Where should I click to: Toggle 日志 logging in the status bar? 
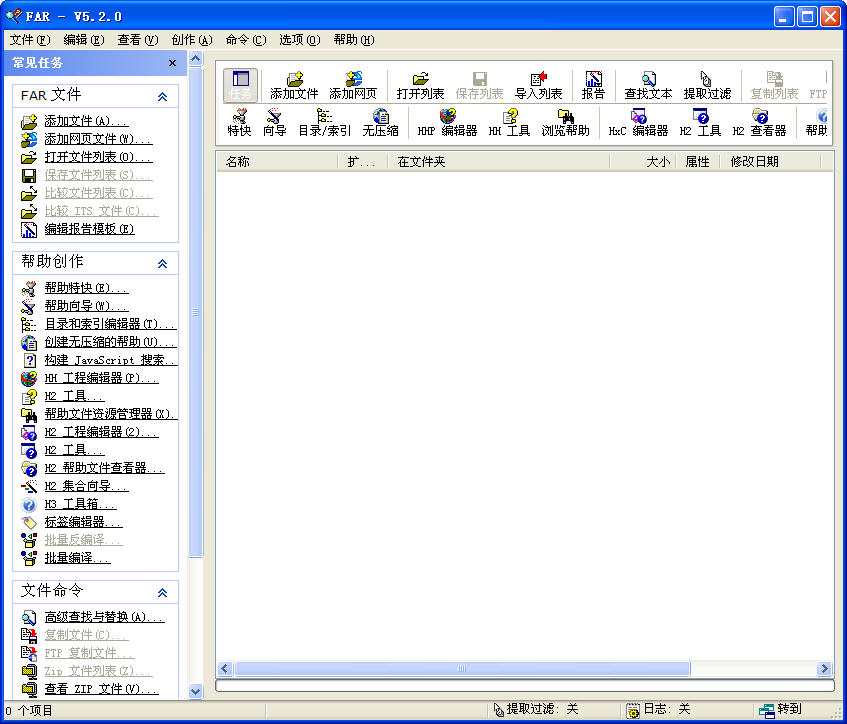[658, 709]
